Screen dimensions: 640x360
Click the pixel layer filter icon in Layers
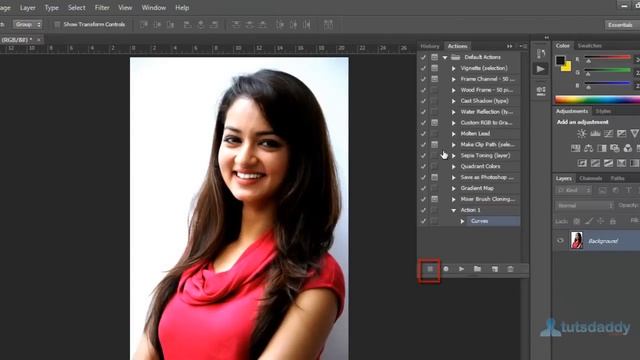602,190
